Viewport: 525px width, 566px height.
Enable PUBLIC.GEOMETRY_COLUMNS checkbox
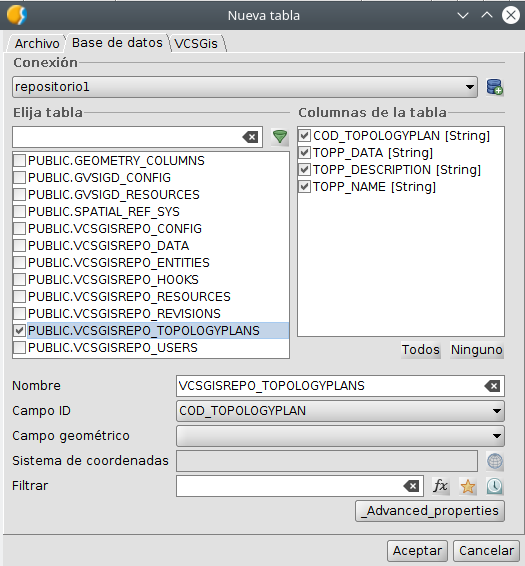coord(19,160)
